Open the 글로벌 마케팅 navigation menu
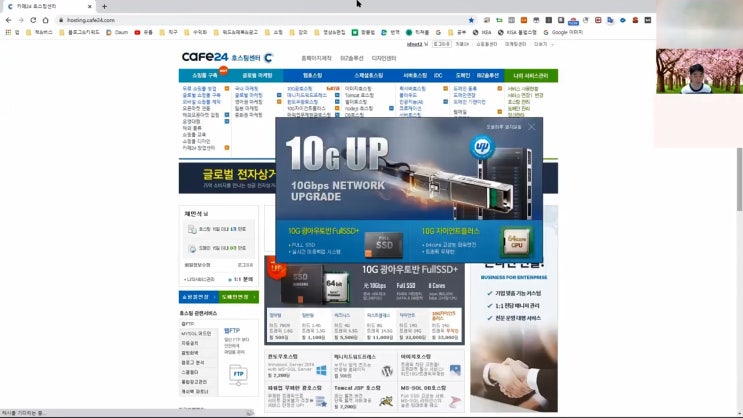 pyautogui.click(x=257, y=75)
